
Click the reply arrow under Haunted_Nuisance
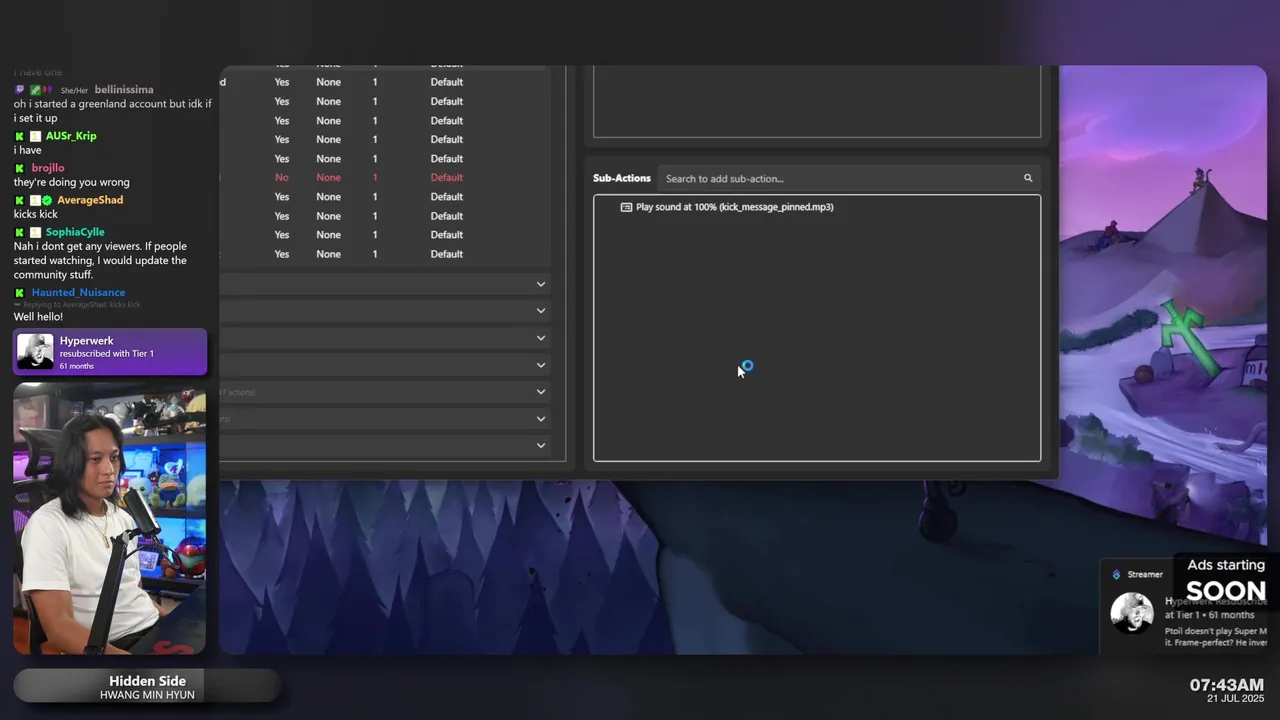17,304
